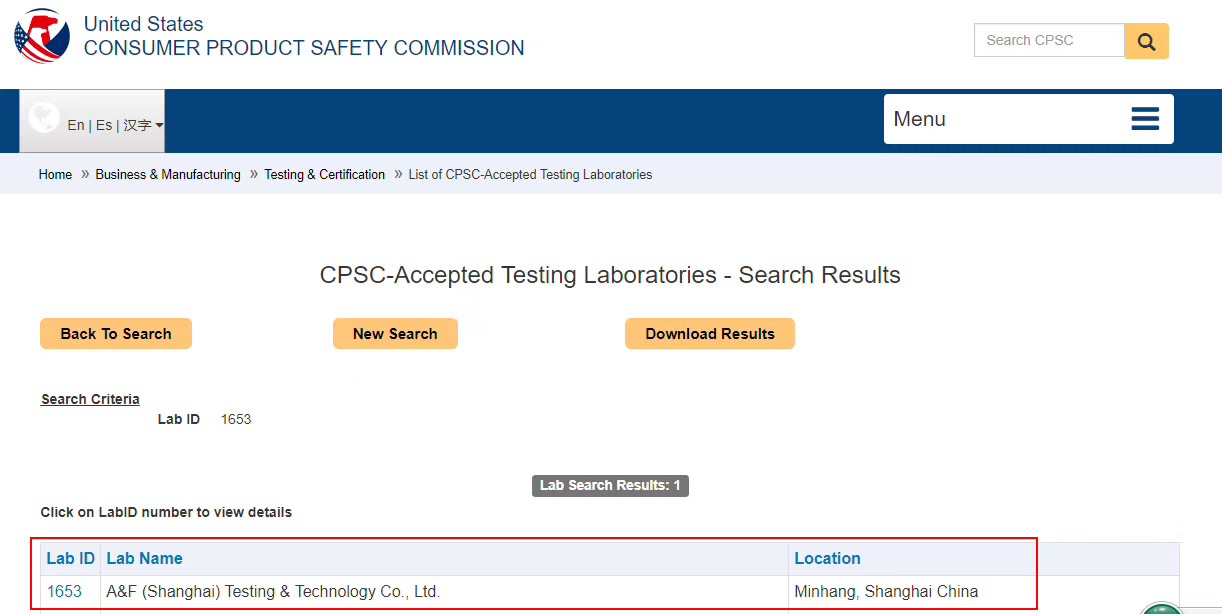The image size is (1222, 614).
Task: Open Business & Manufacturing breadcrumb
Action: 168,175
